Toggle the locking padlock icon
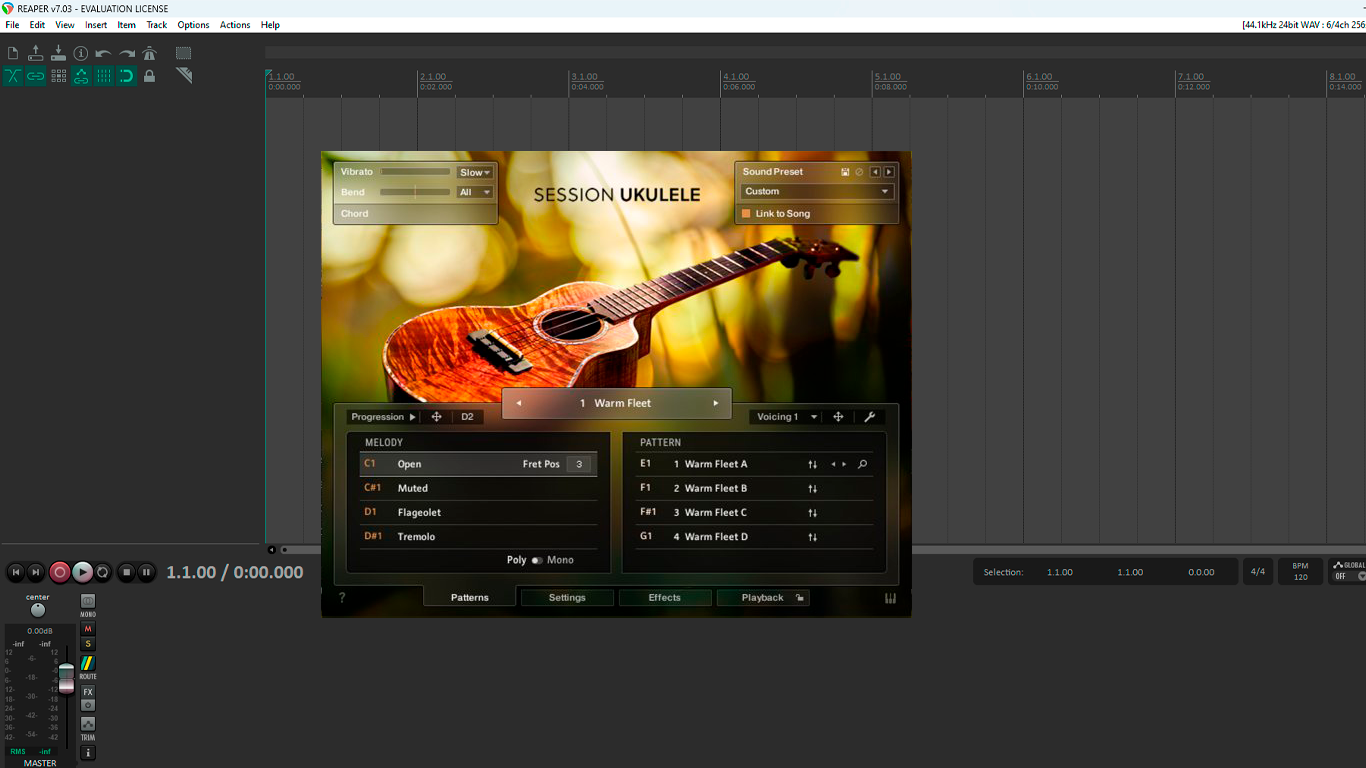Screen dimensions: 1366x768 click(x=149, y=76)
